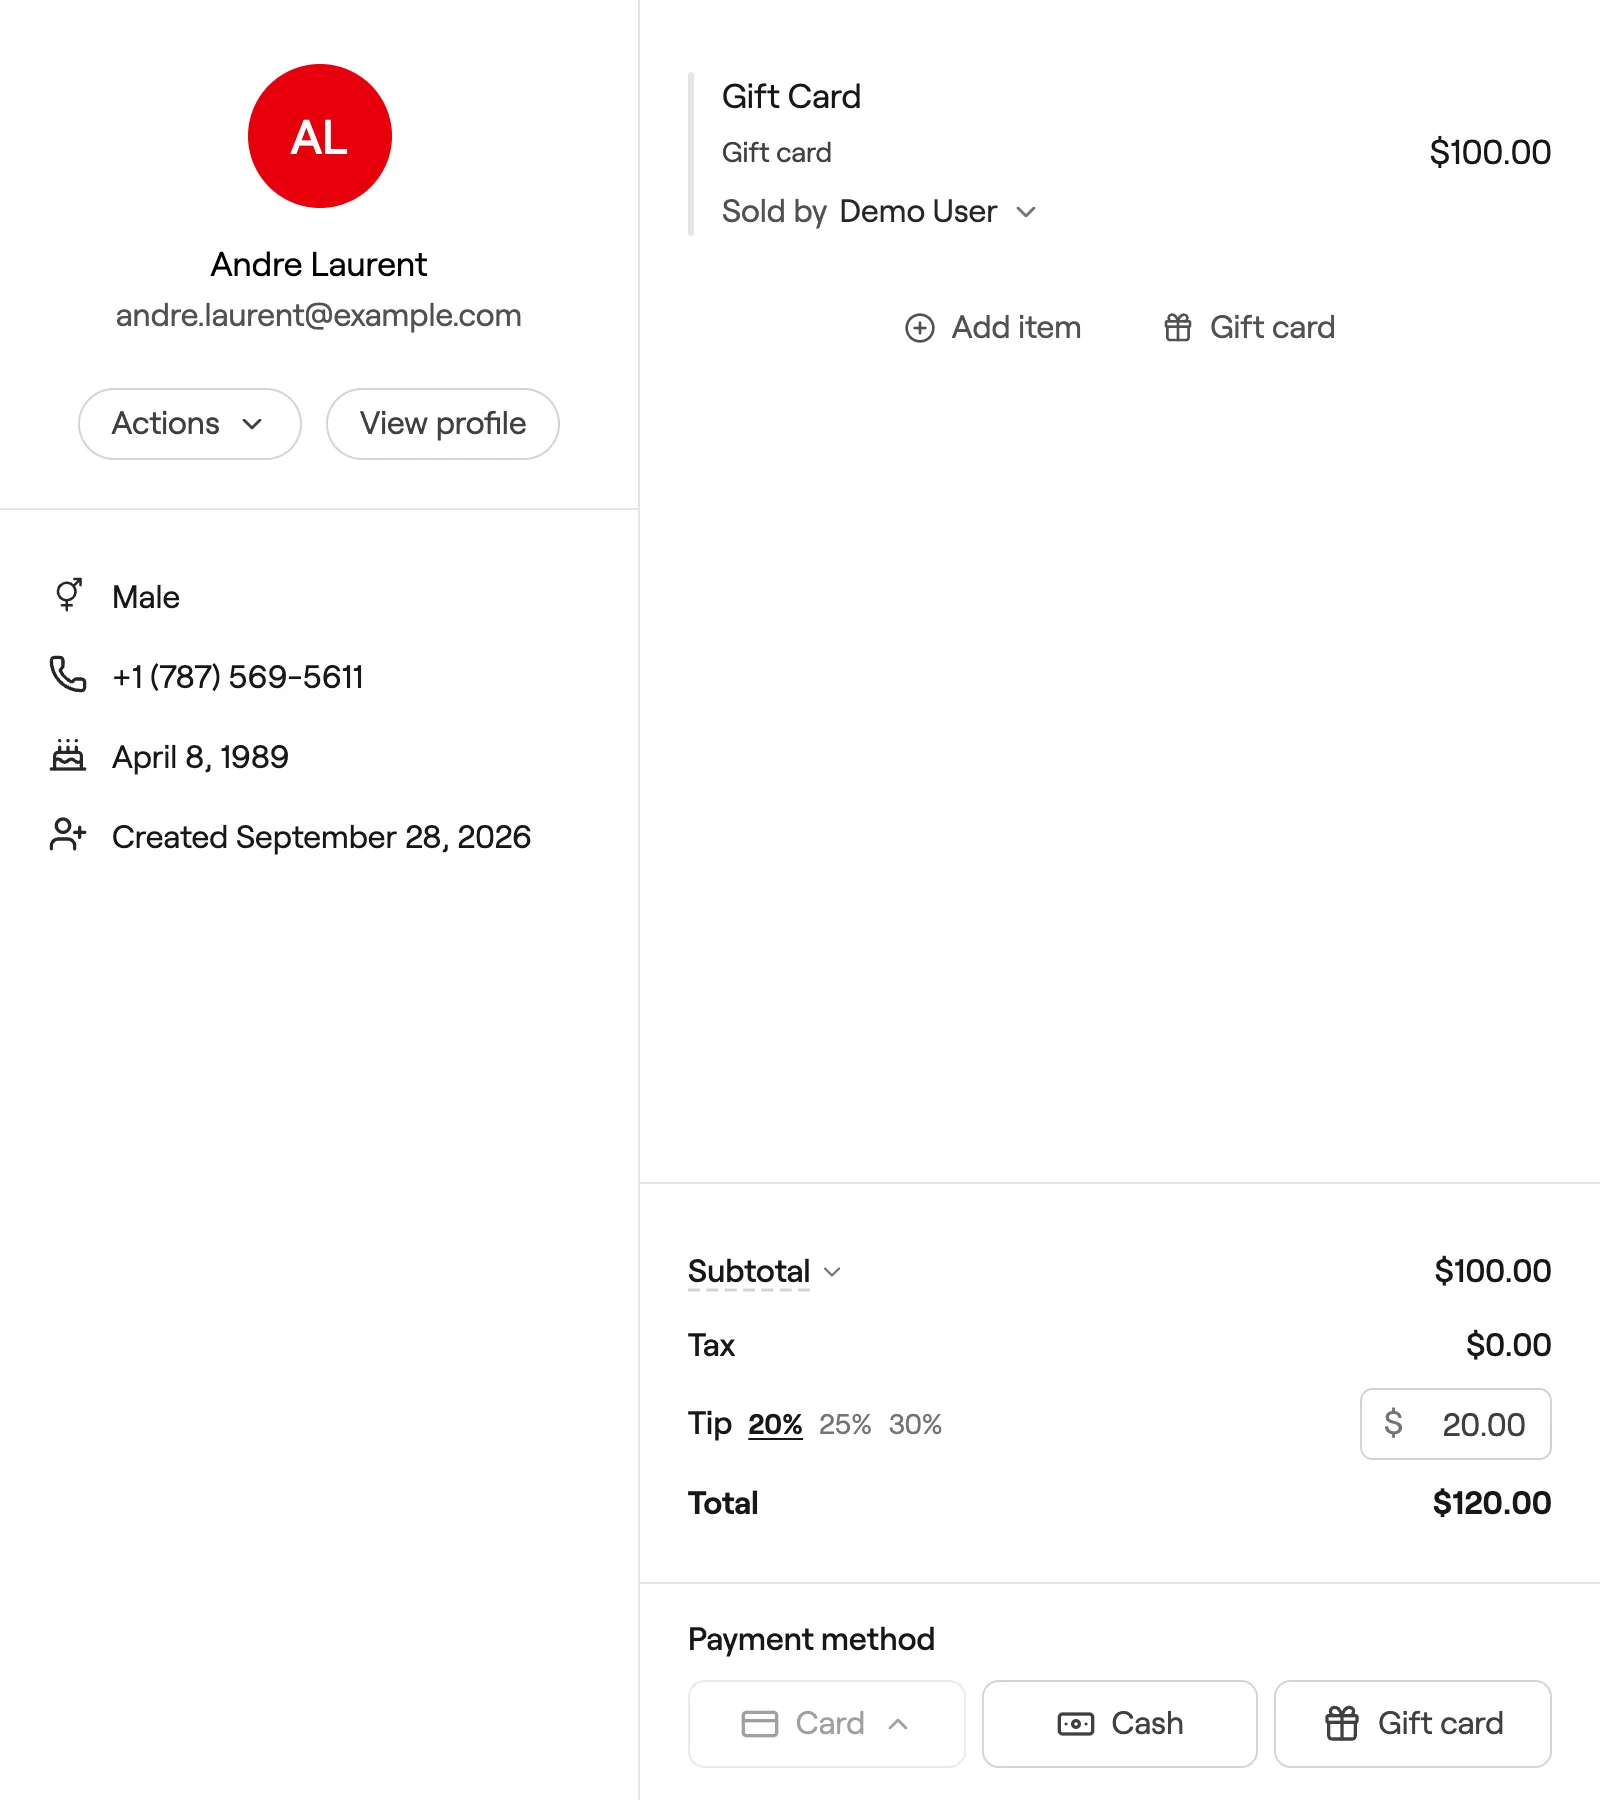Click the Gift Card line item title
The image size is (1600, 1800).
pyautogui.click(x=791, y=96)
